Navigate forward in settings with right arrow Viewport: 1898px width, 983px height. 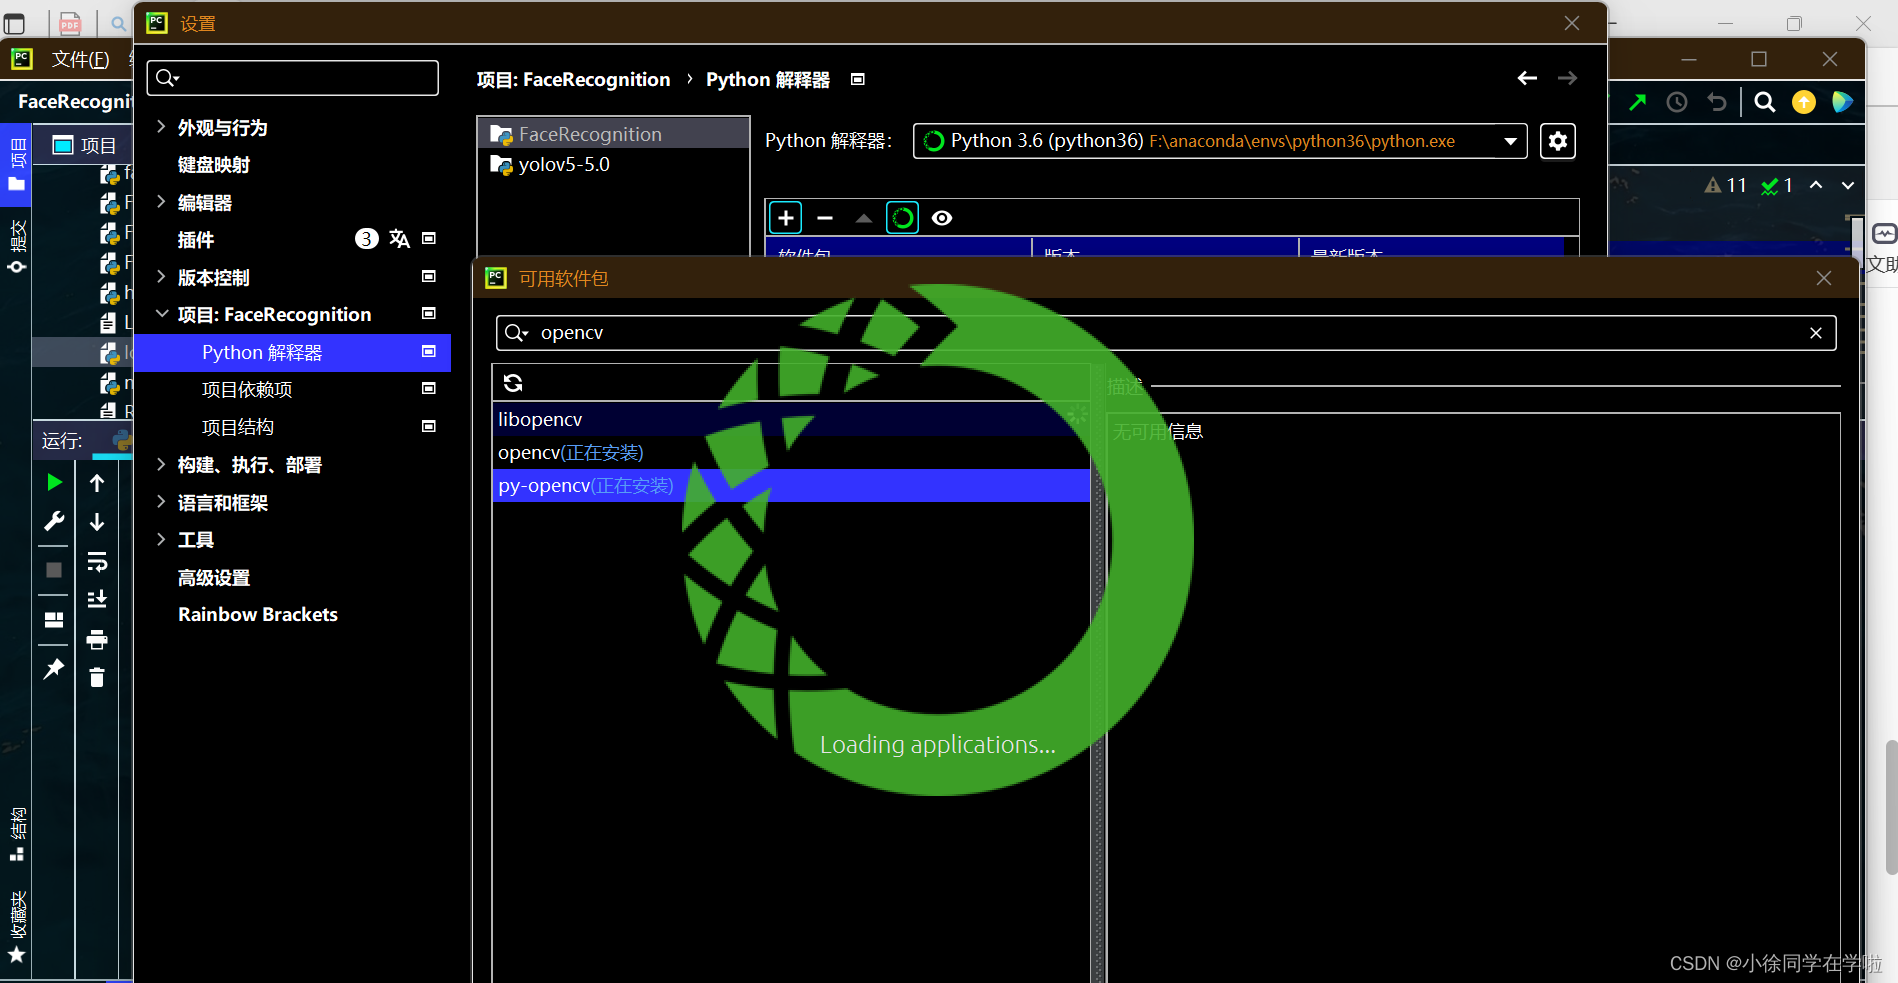tap(1567, 78)
